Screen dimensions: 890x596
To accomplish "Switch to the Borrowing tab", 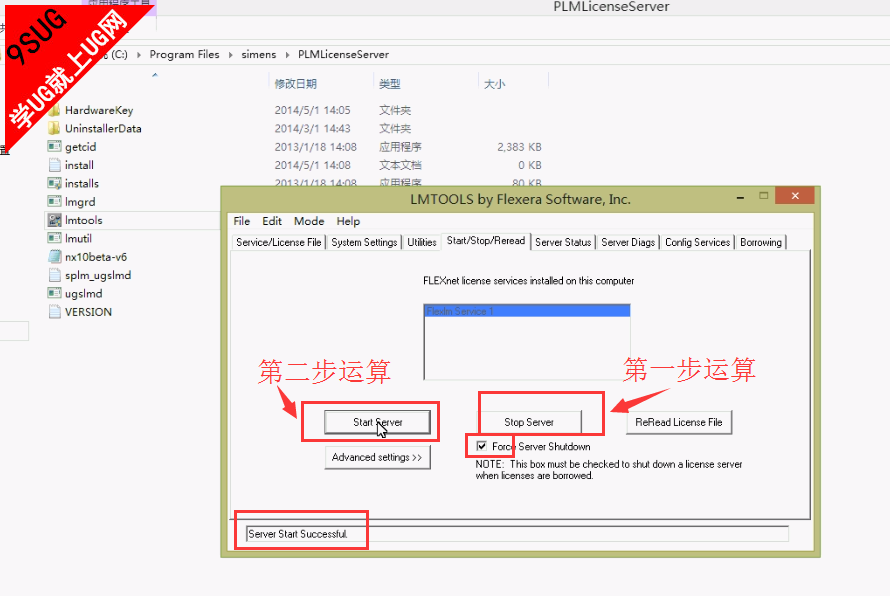I will point(761,242).
